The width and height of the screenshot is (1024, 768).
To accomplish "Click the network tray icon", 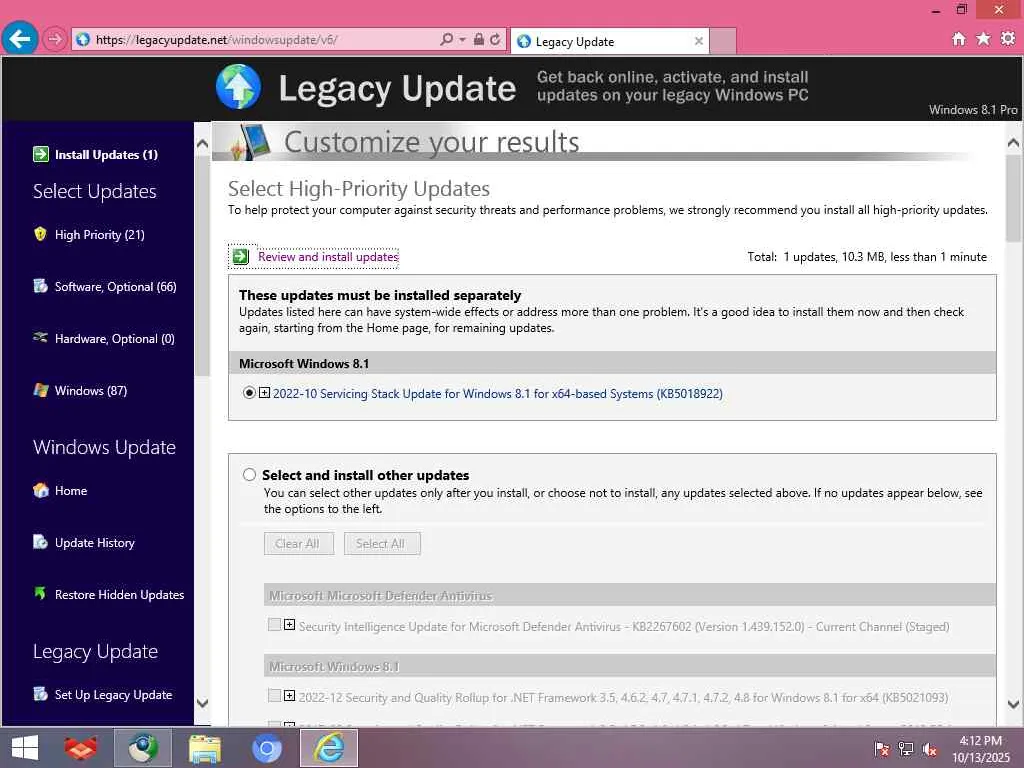I will tap(906, 749).
